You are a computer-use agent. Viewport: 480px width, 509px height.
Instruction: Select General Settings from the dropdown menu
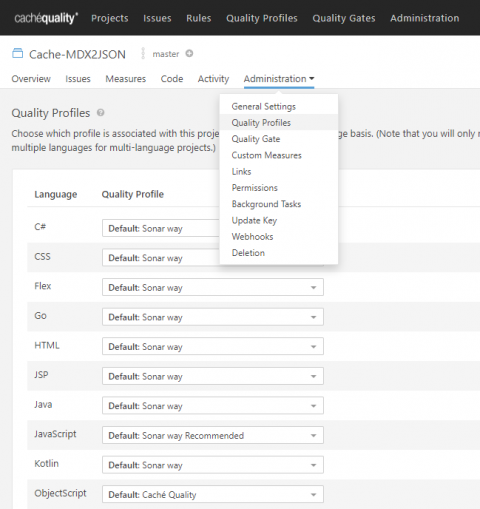click(x=279, y=106)
